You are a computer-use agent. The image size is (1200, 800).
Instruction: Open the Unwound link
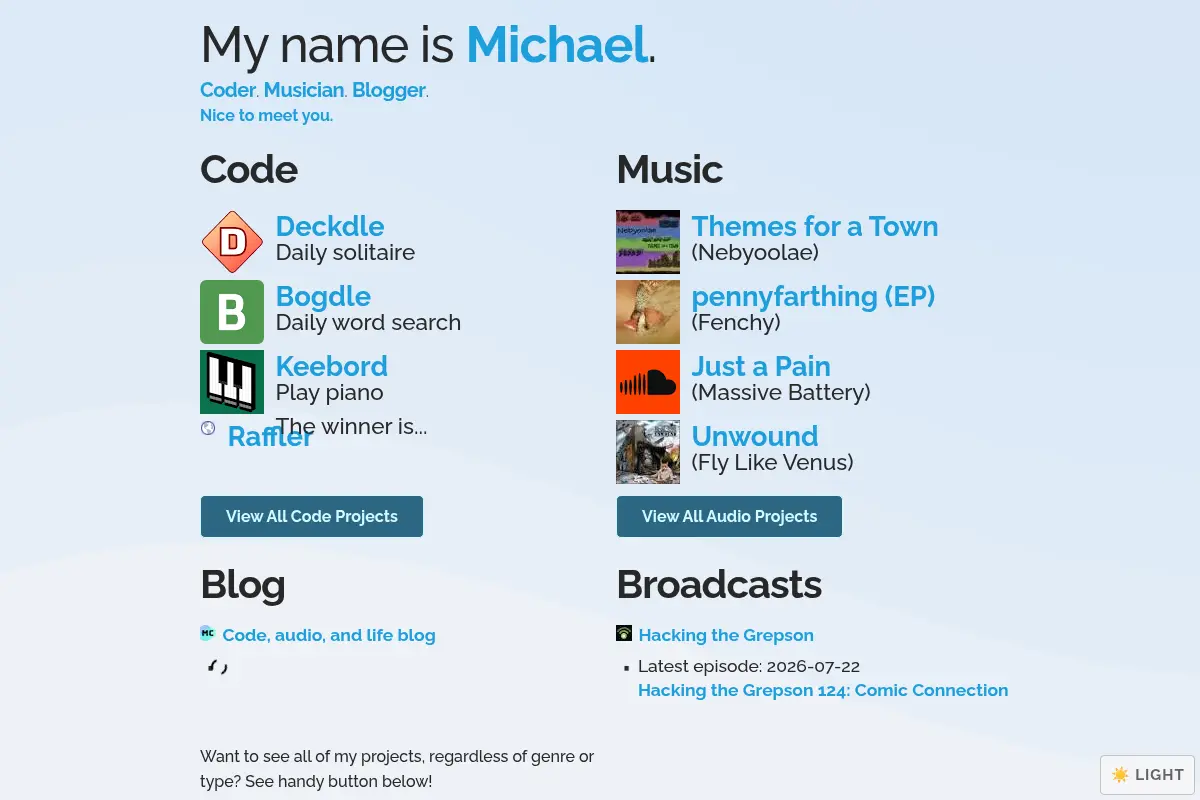755,436
